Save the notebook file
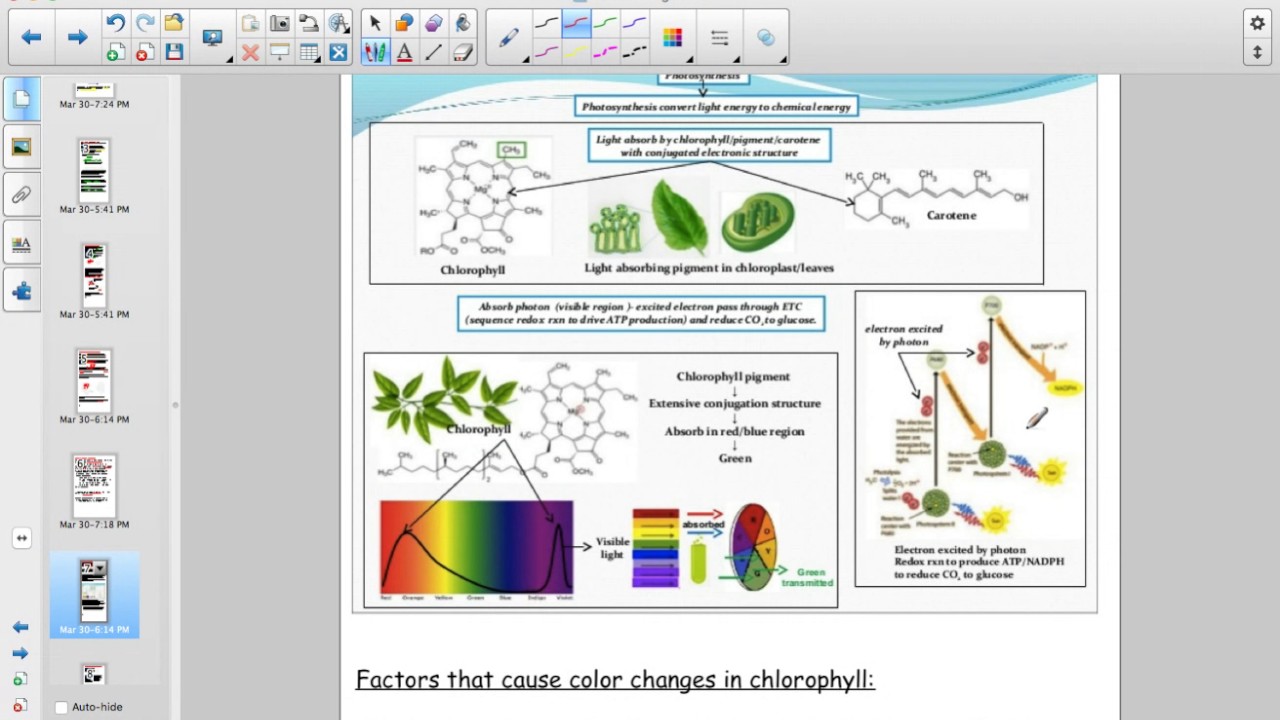The image size is (1280, 720). click(175, 52)
